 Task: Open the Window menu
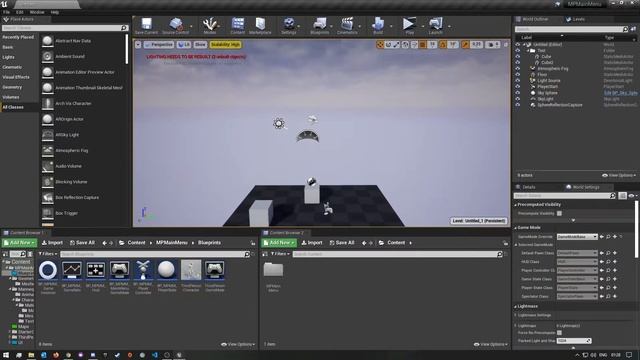(37, 12)
